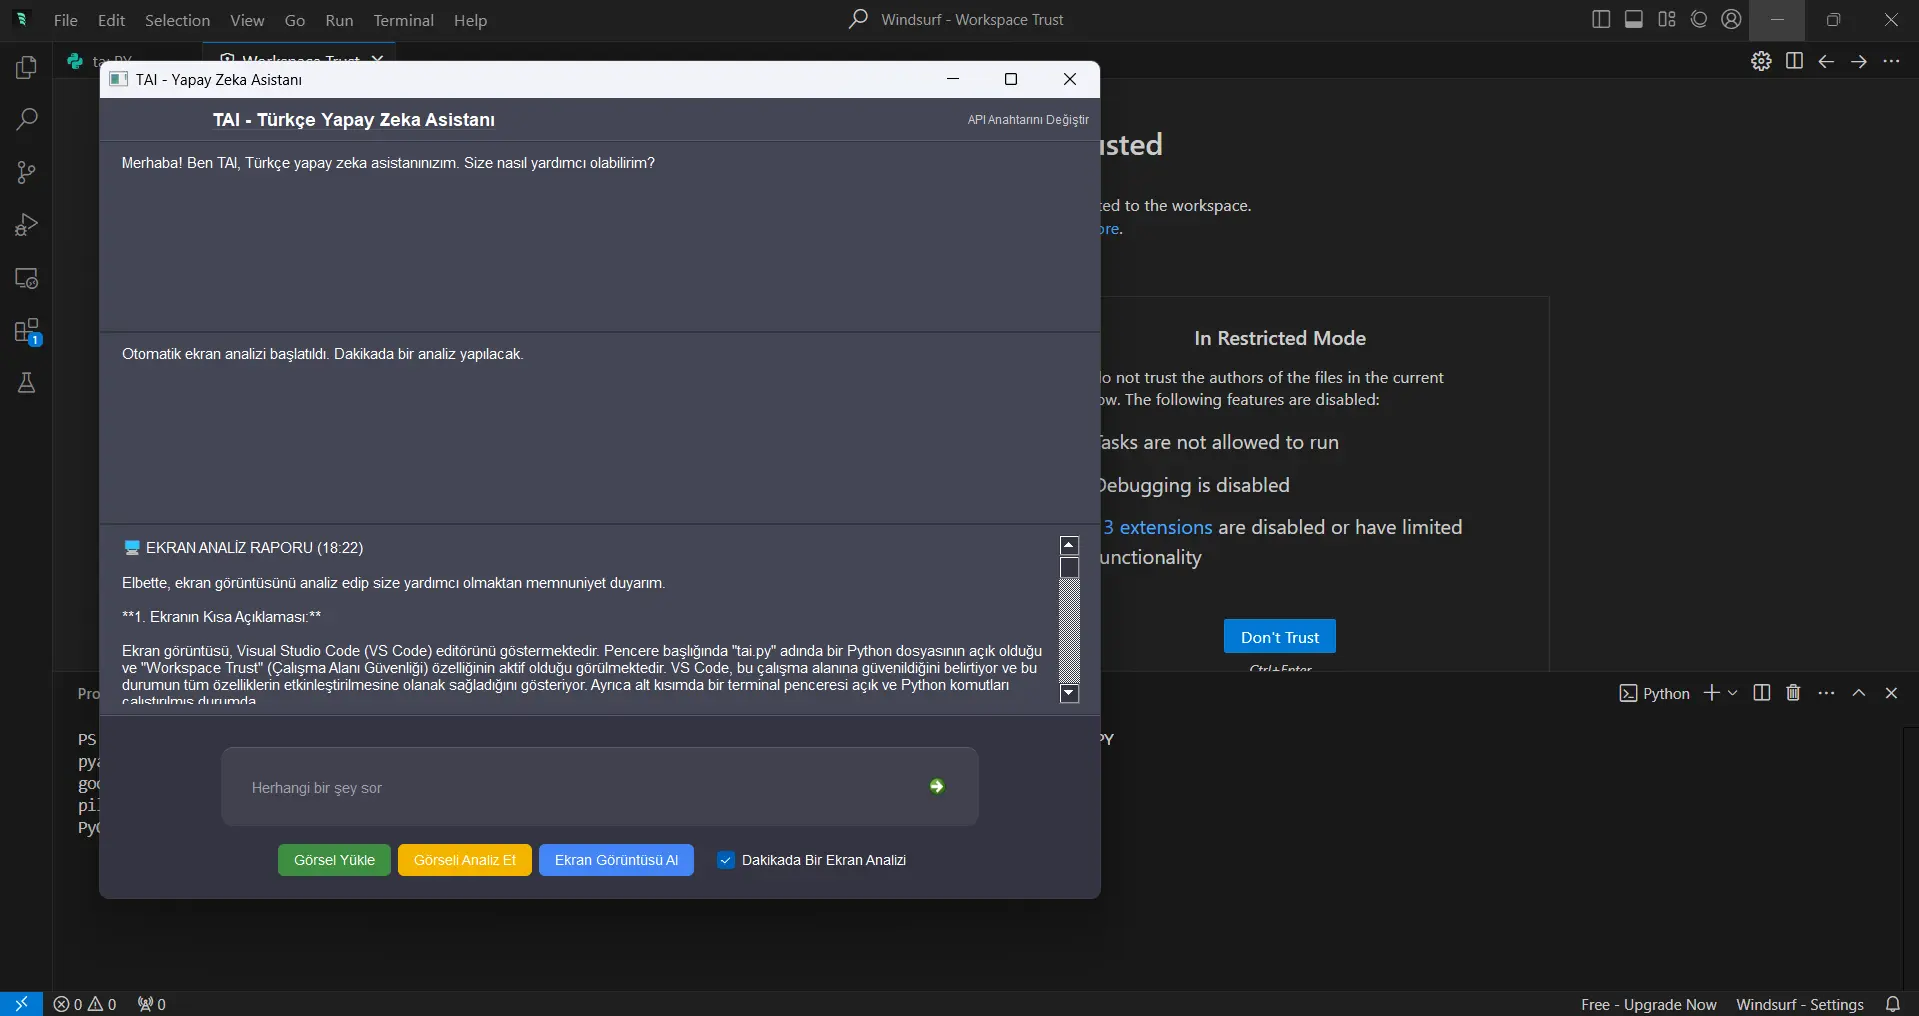The image size is (1919, 1016).
Task: Click the green send arrow icon
Action: pos(937,787)
